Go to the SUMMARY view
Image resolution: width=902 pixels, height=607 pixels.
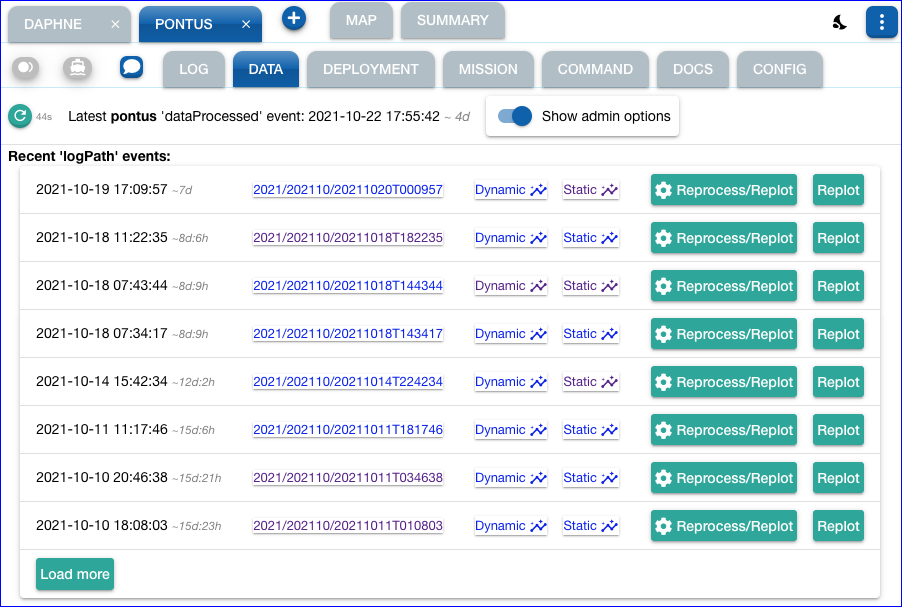pyautogui.click(x=452, y=20)
